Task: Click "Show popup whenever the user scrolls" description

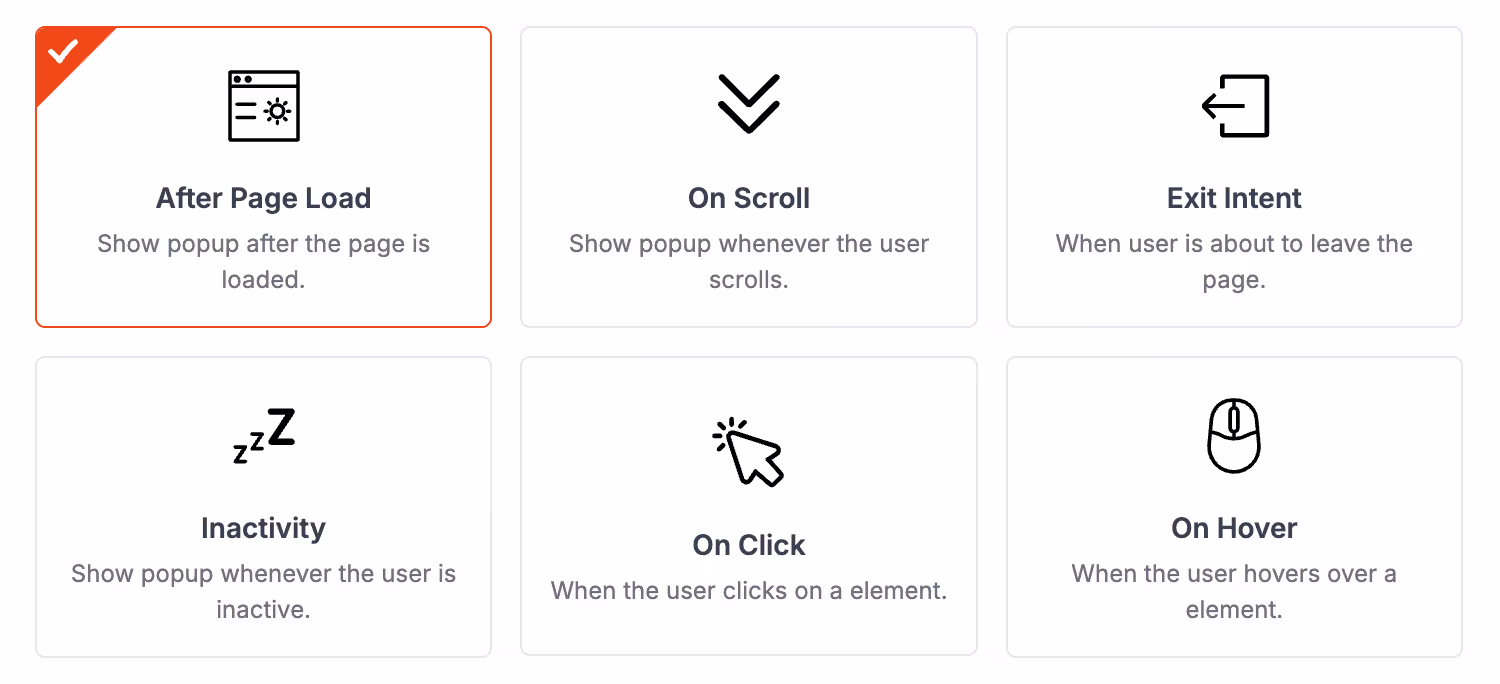Action: coord(749,262)
